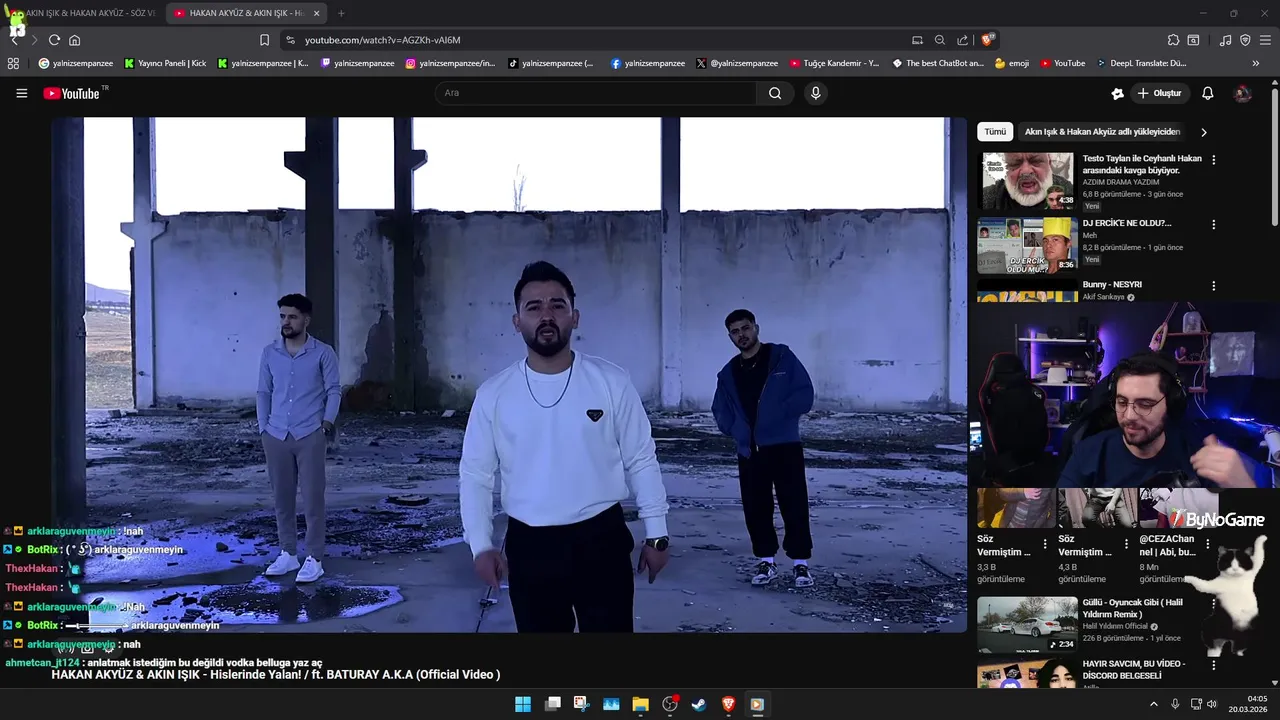The width and height of the screenshot is (1280, 720).
Task: Start voice search with the microphone icon
Action: click(816, 93)
